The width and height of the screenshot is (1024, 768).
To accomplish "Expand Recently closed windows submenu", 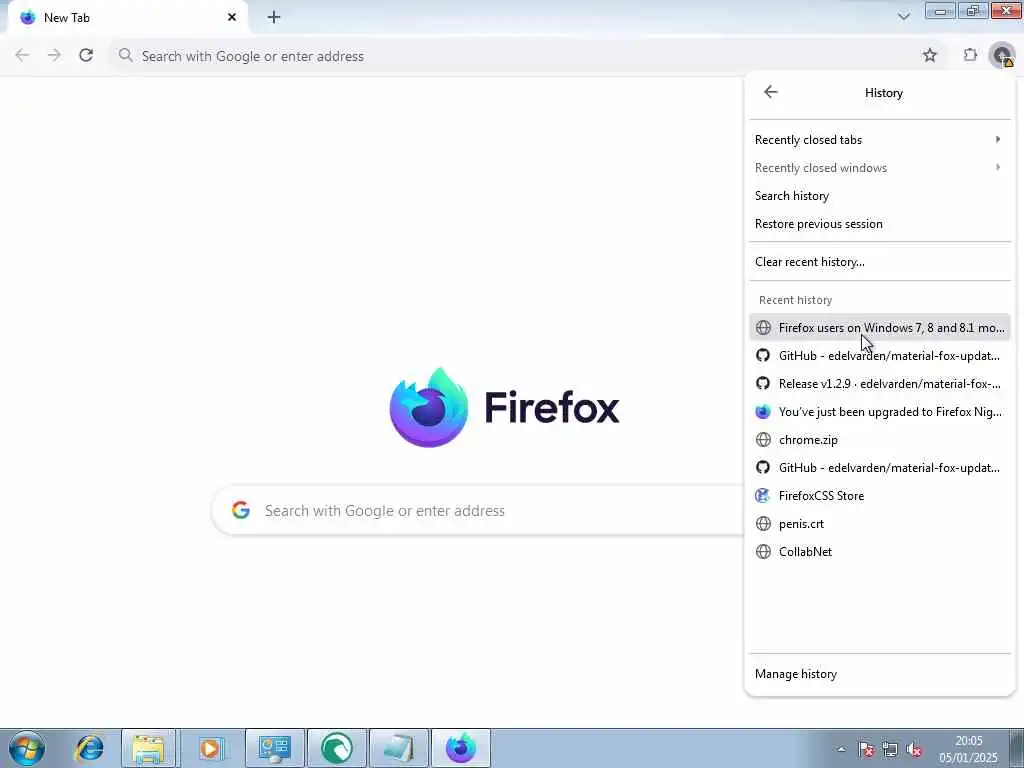I will click(x=880, y=168).
